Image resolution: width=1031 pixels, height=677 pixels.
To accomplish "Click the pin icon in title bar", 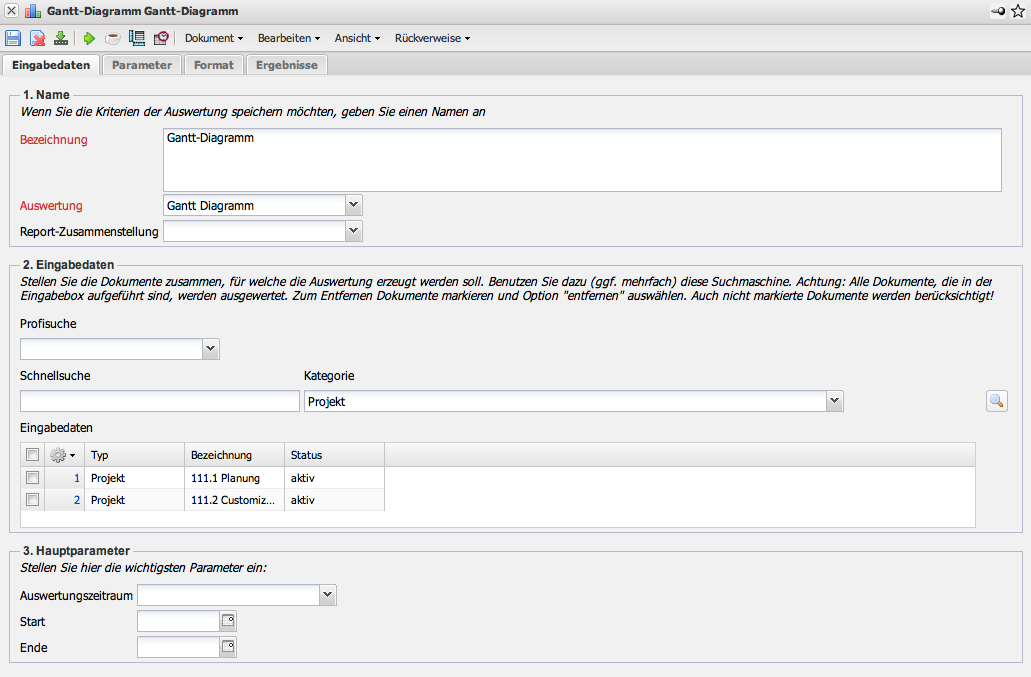I will [997, 11].
